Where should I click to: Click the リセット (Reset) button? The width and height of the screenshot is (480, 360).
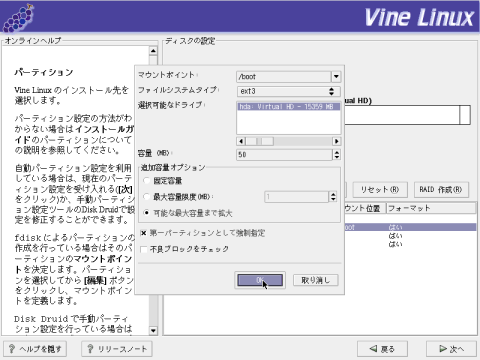pyautogui.click(x=380, y=190)
